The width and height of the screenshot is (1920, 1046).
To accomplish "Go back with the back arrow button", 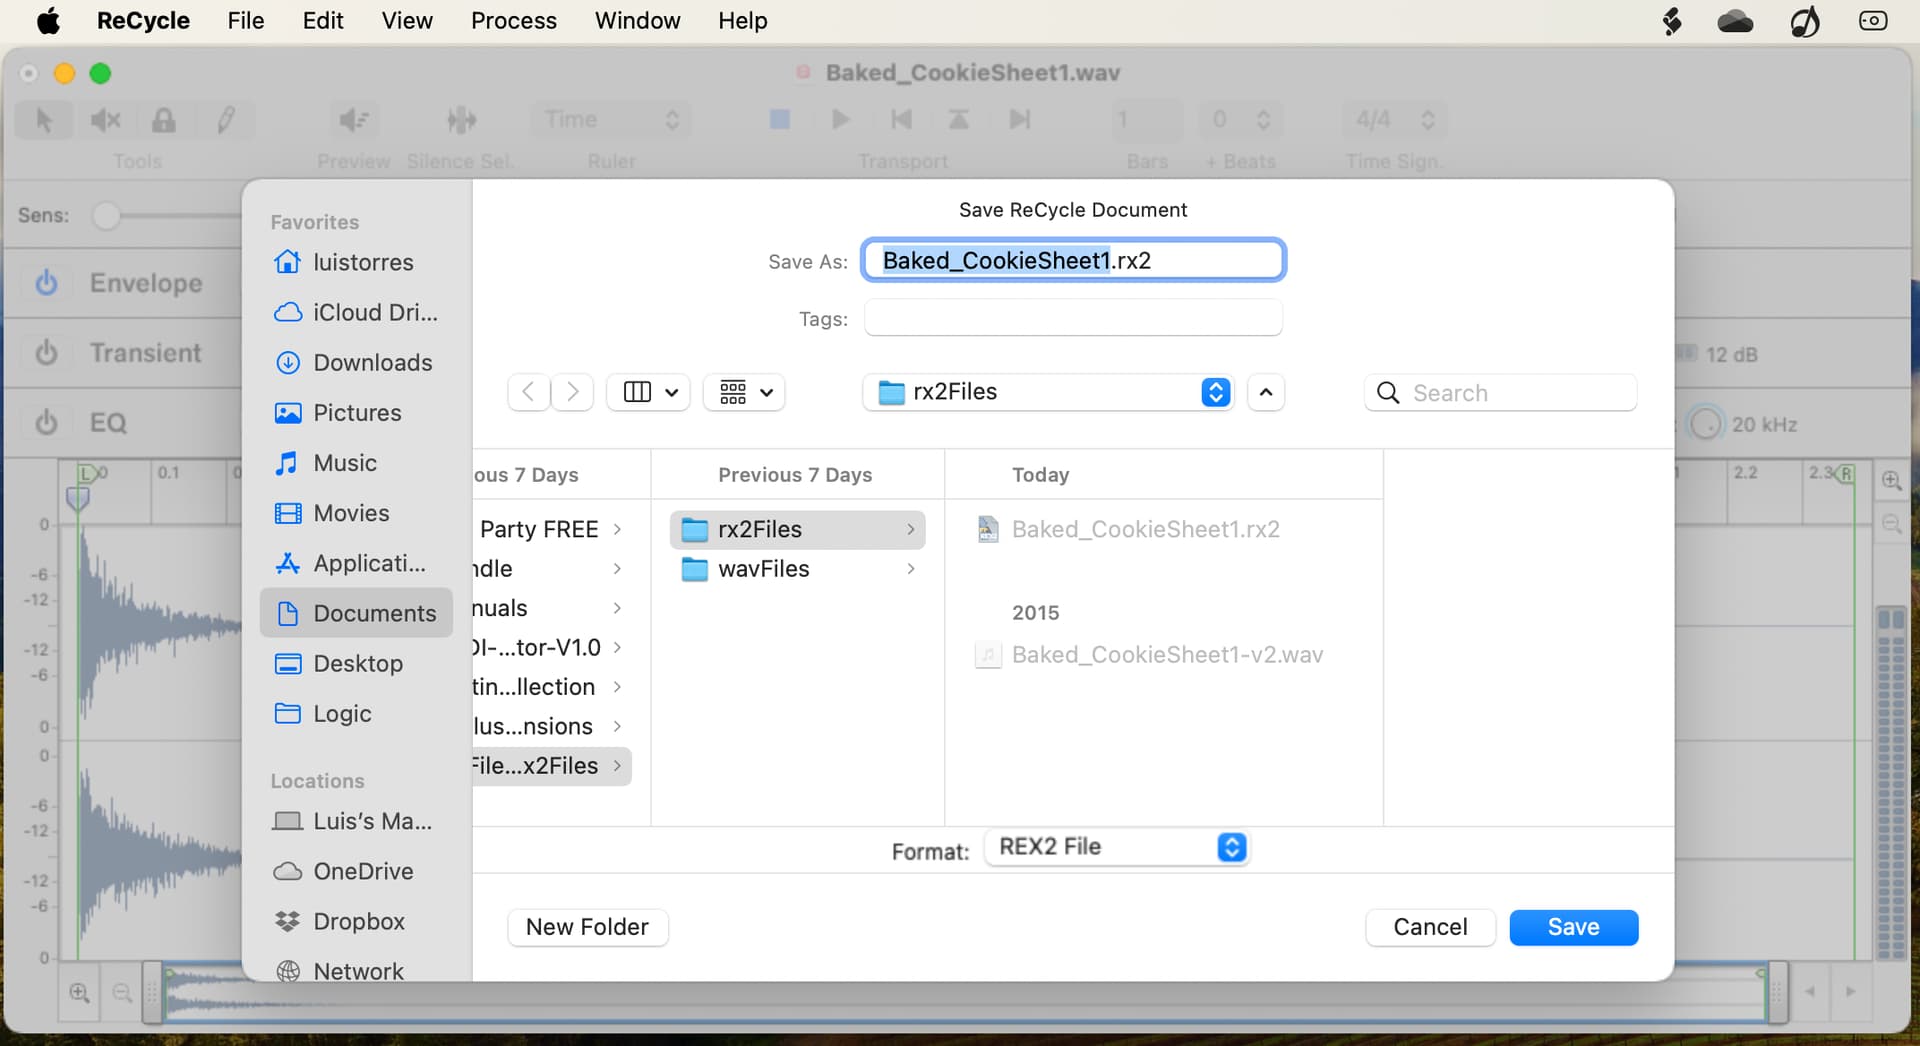I will (529, 392).
